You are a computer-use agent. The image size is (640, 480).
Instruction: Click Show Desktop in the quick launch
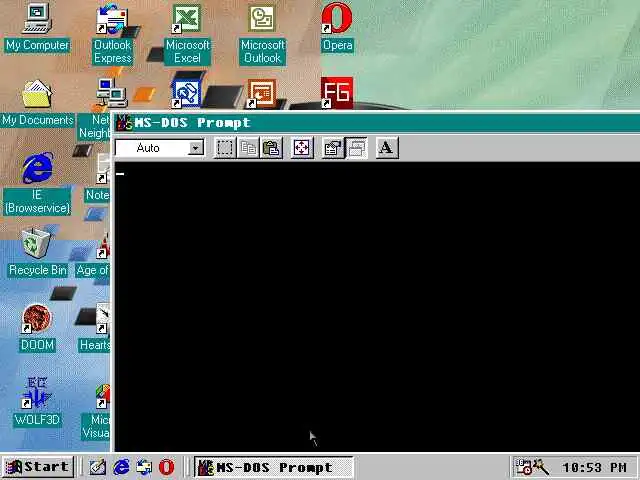(98, 467)
